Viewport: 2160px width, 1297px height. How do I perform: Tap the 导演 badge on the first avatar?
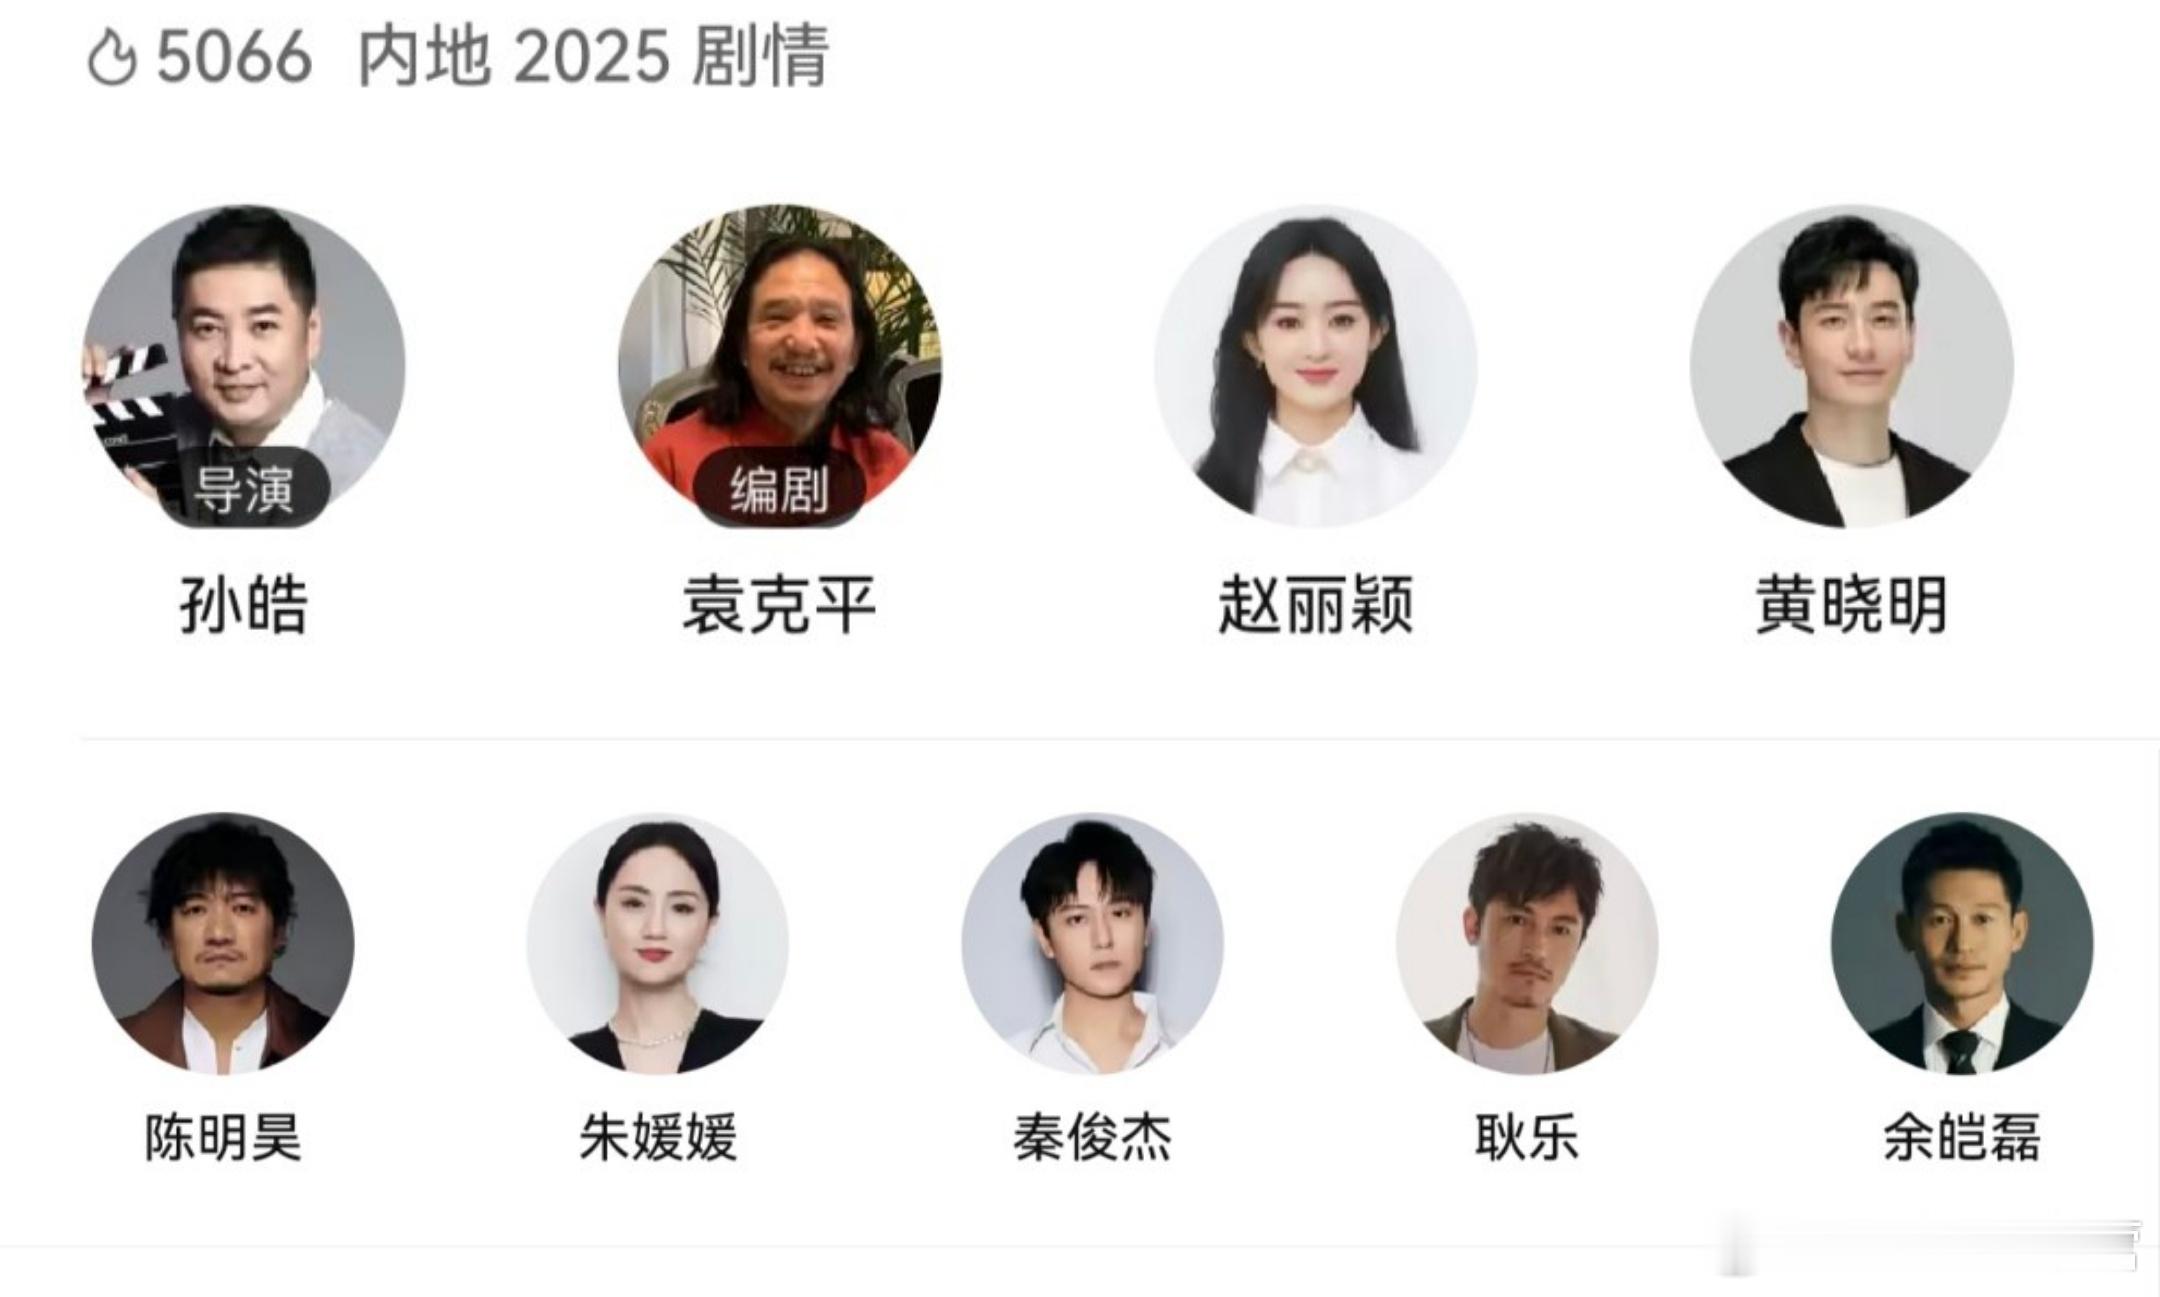(x=244, y=488)
